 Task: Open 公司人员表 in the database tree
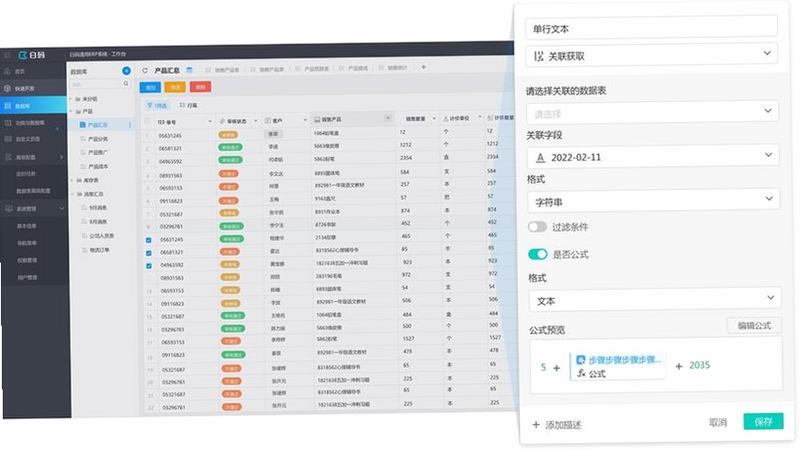(x=102, y=236)
